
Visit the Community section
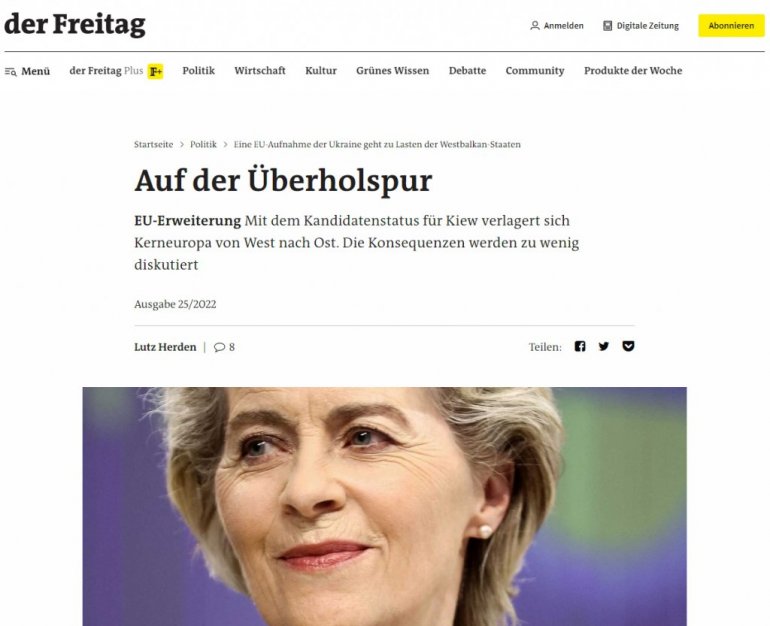pyautogui.click(x=535, y=71)
